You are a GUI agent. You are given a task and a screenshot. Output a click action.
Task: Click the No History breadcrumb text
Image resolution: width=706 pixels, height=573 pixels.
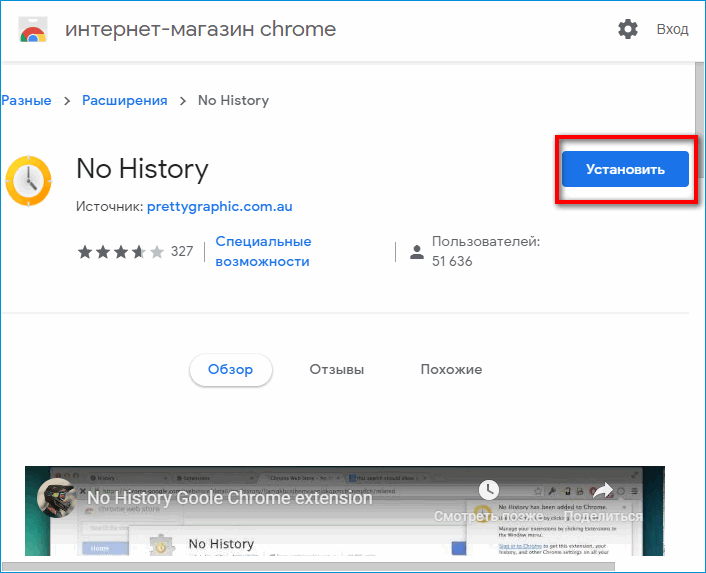233,100
